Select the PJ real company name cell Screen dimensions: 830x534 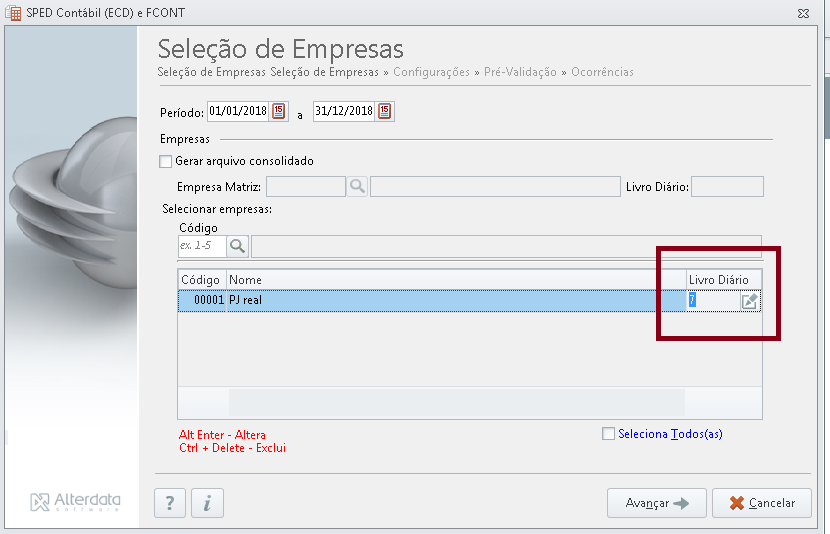coord(456,301)
